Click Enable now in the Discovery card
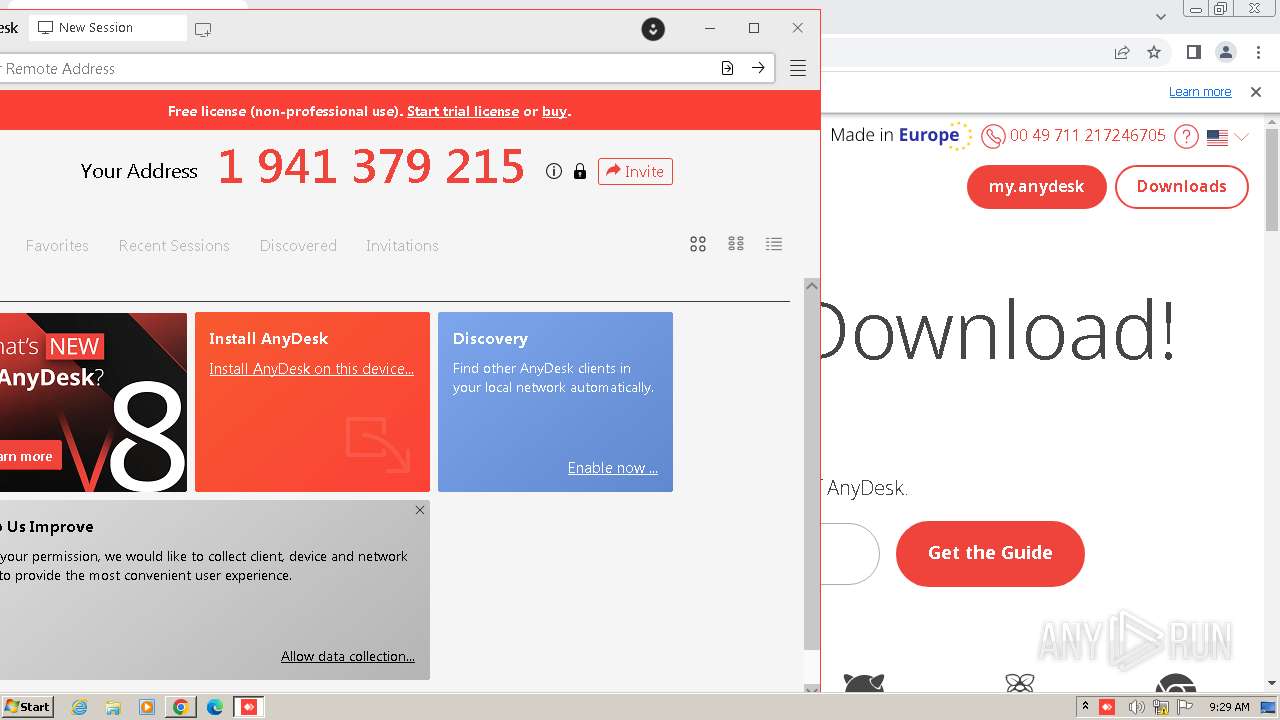The height and width of the screenshot is (720, 1280). [613, 468]
